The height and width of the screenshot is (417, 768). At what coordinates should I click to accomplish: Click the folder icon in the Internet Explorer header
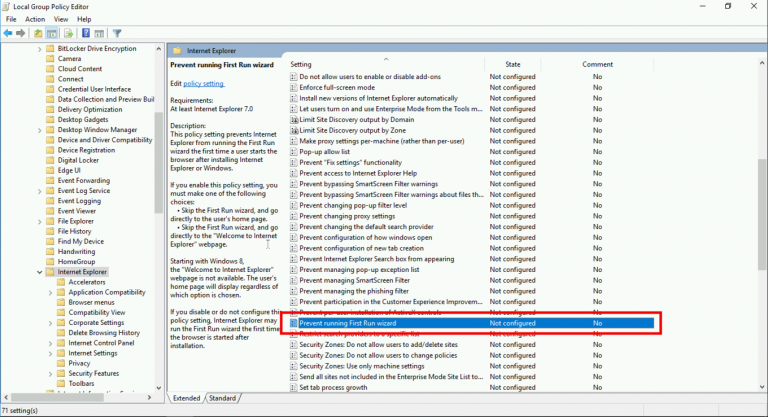tap(177, 50)
